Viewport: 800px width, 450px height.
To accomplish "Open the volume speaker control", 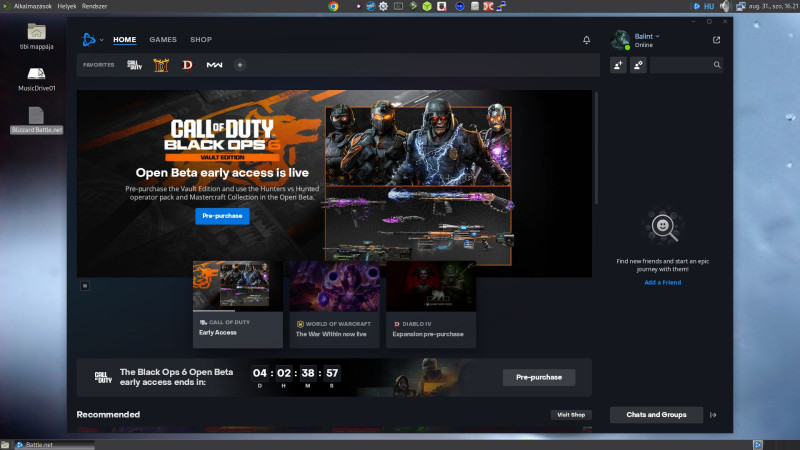I will (x=725, y=6).
